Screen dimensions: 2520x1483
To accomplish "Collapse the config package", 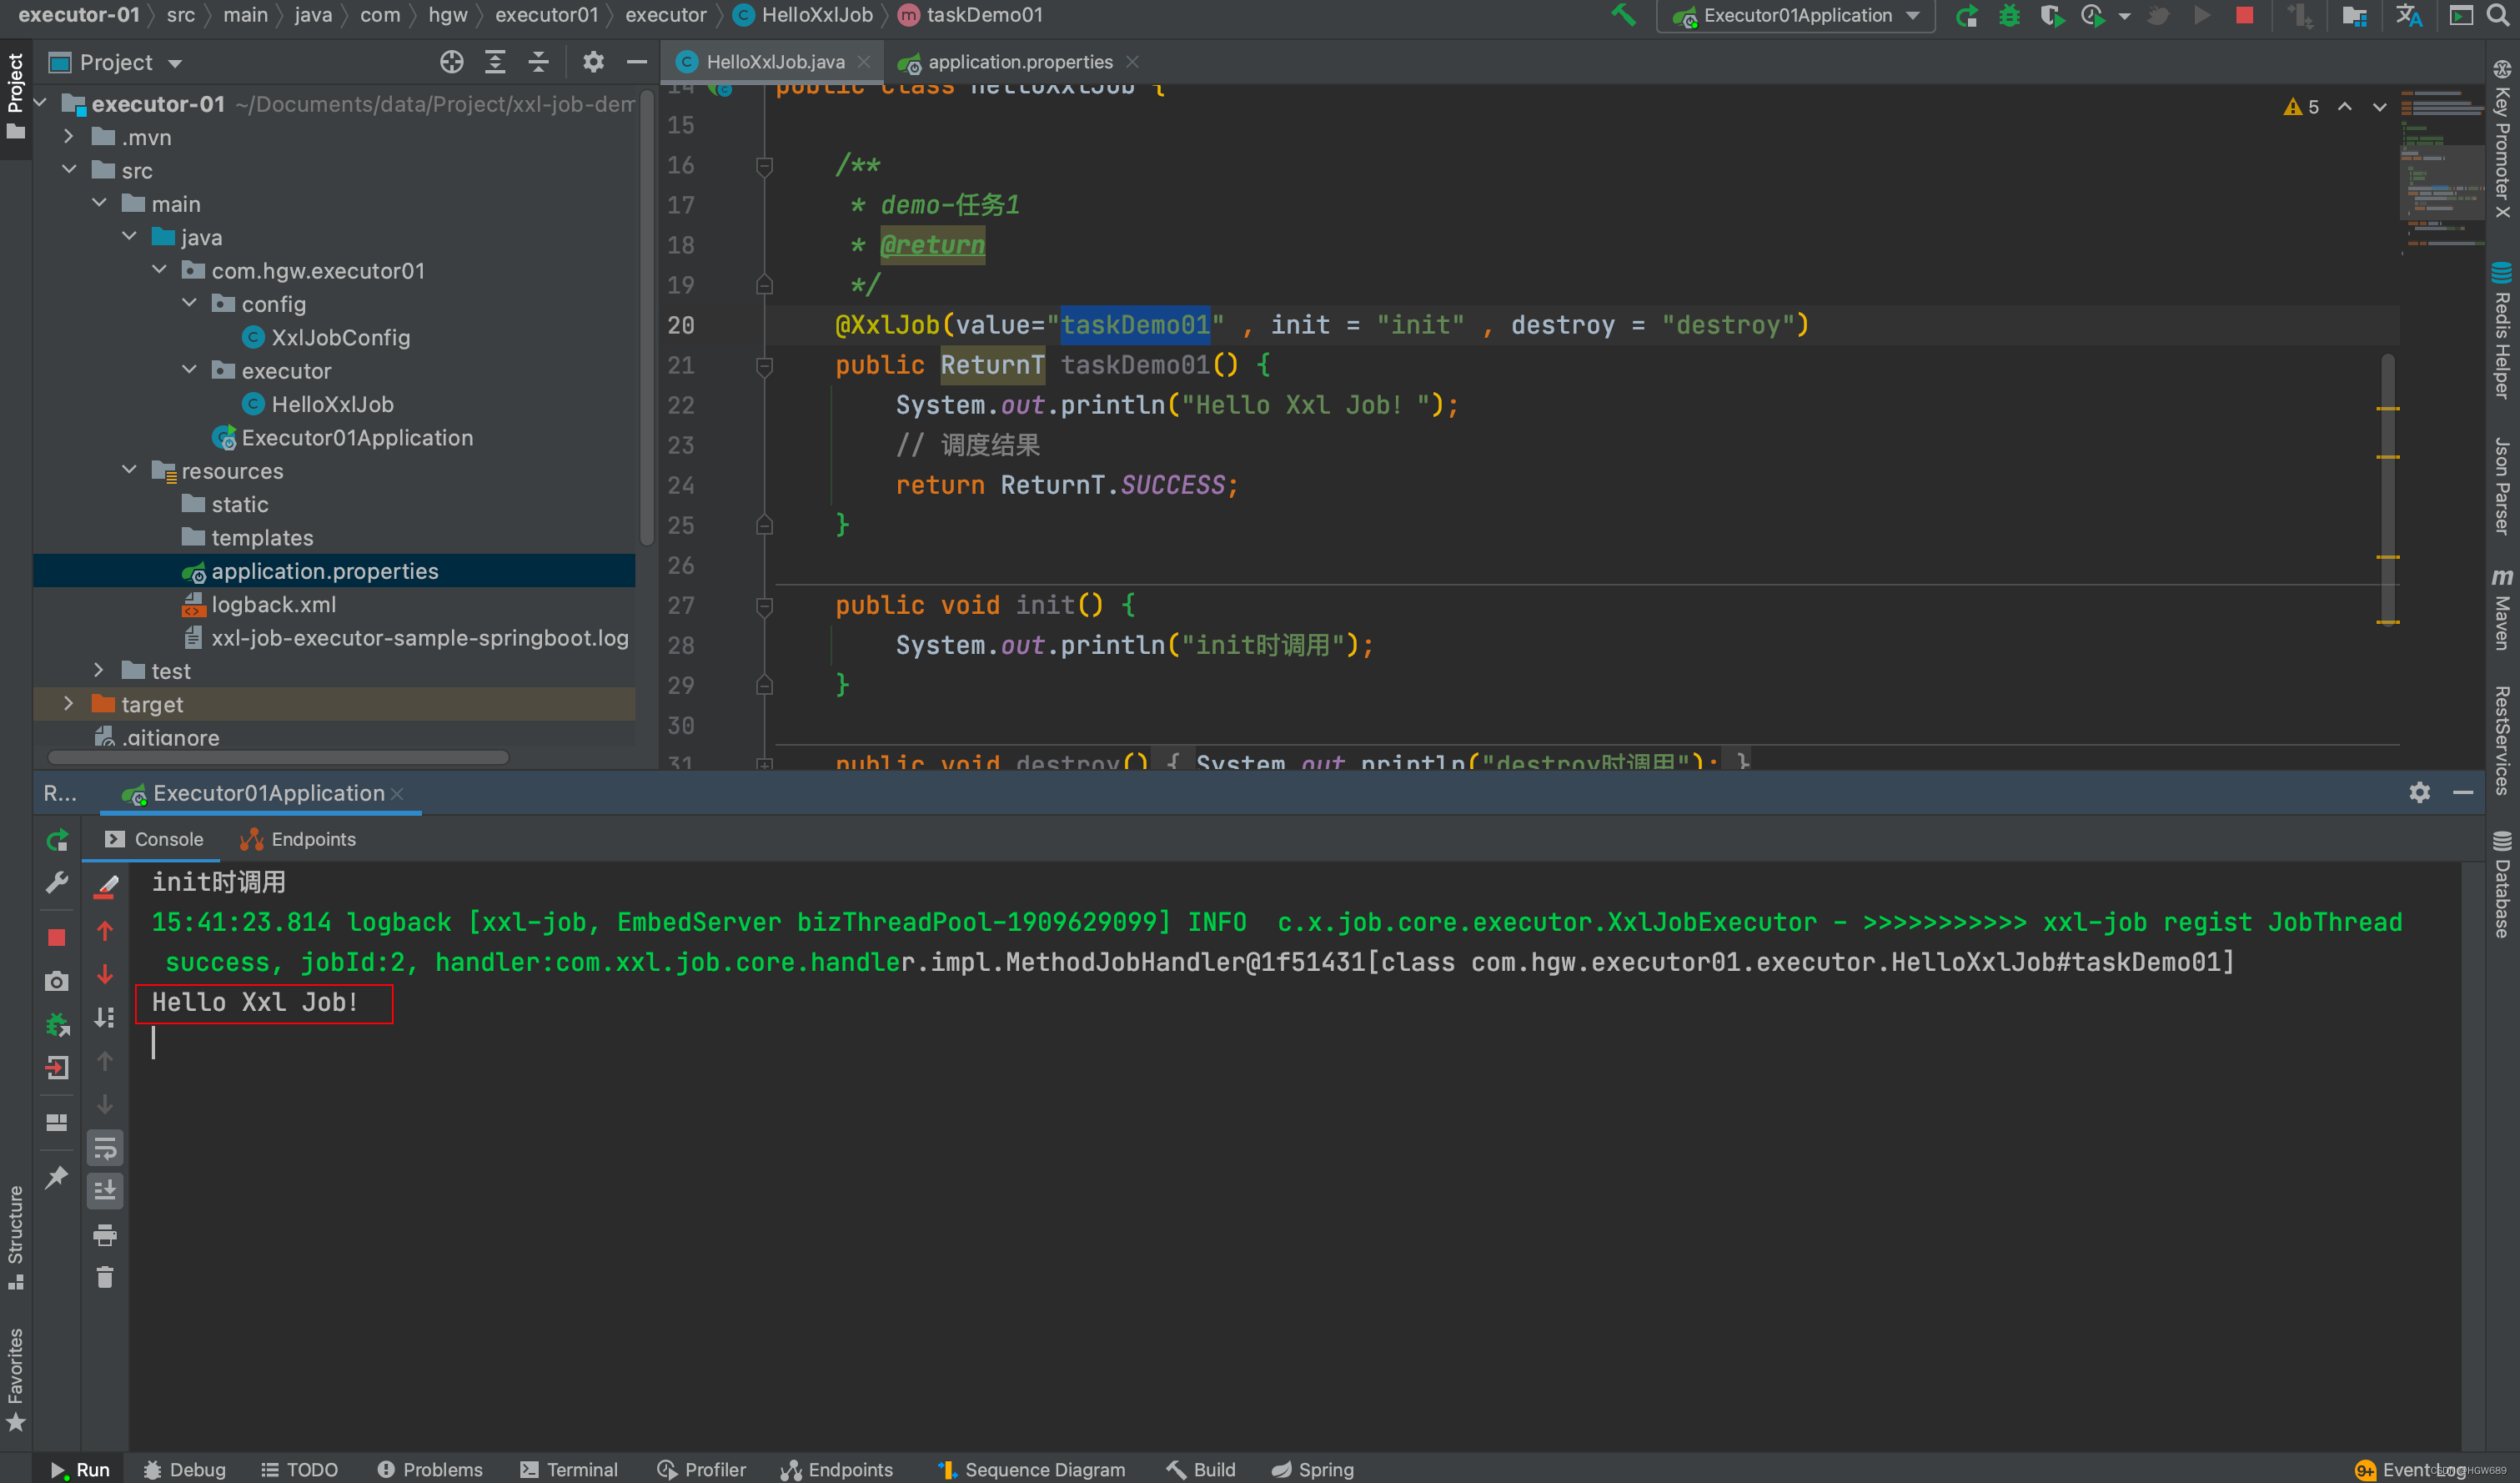I will tap(189, 303).
